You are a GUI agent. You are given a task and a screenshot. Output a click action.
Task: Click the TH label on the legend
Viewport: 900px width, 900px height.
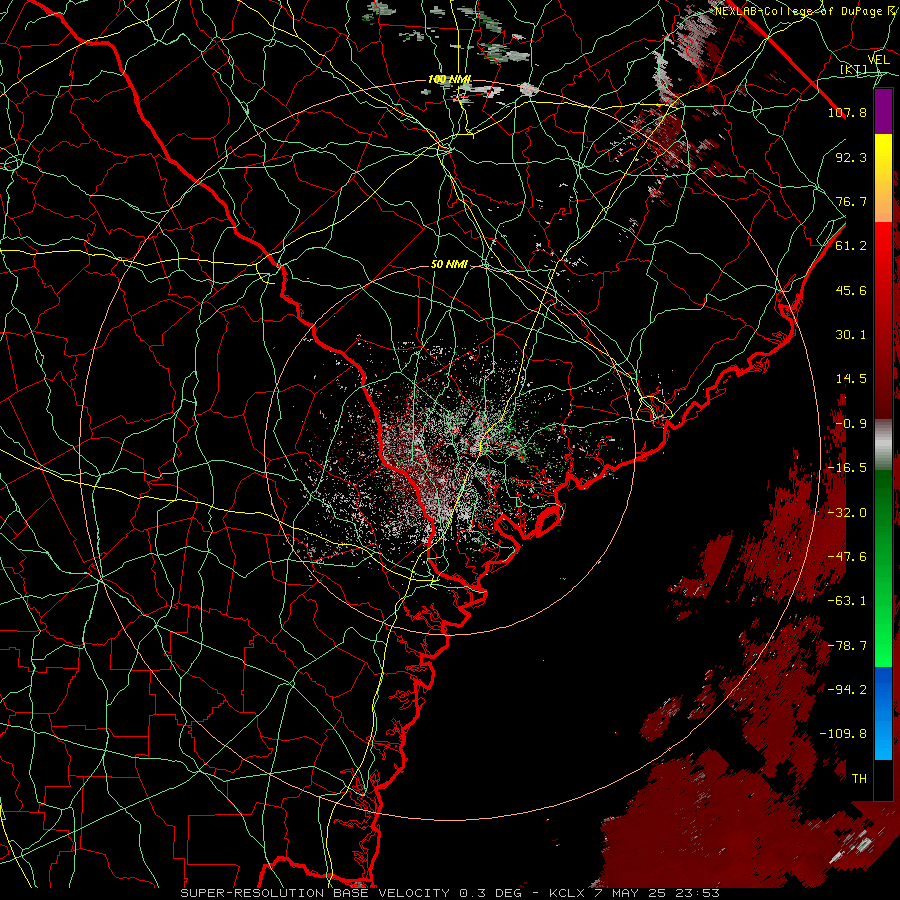tap(859, 779)
